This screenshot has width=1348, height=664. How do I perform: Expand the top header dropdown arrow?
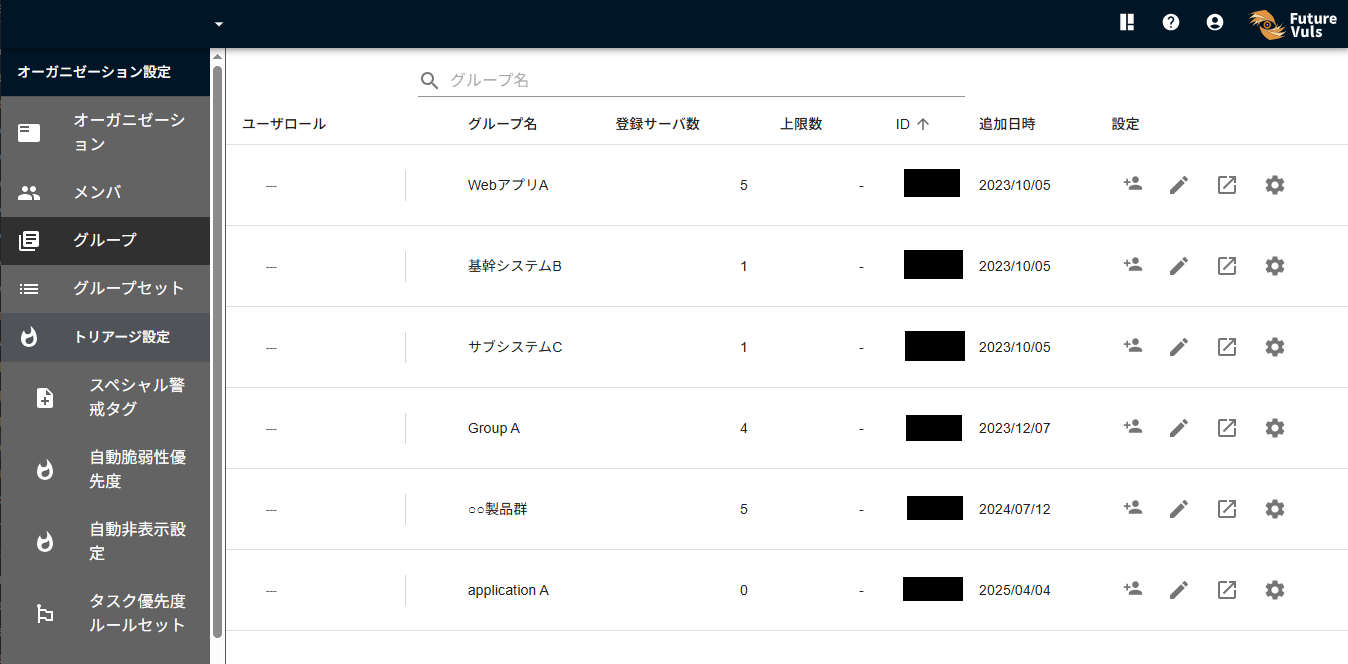(219, 24)
